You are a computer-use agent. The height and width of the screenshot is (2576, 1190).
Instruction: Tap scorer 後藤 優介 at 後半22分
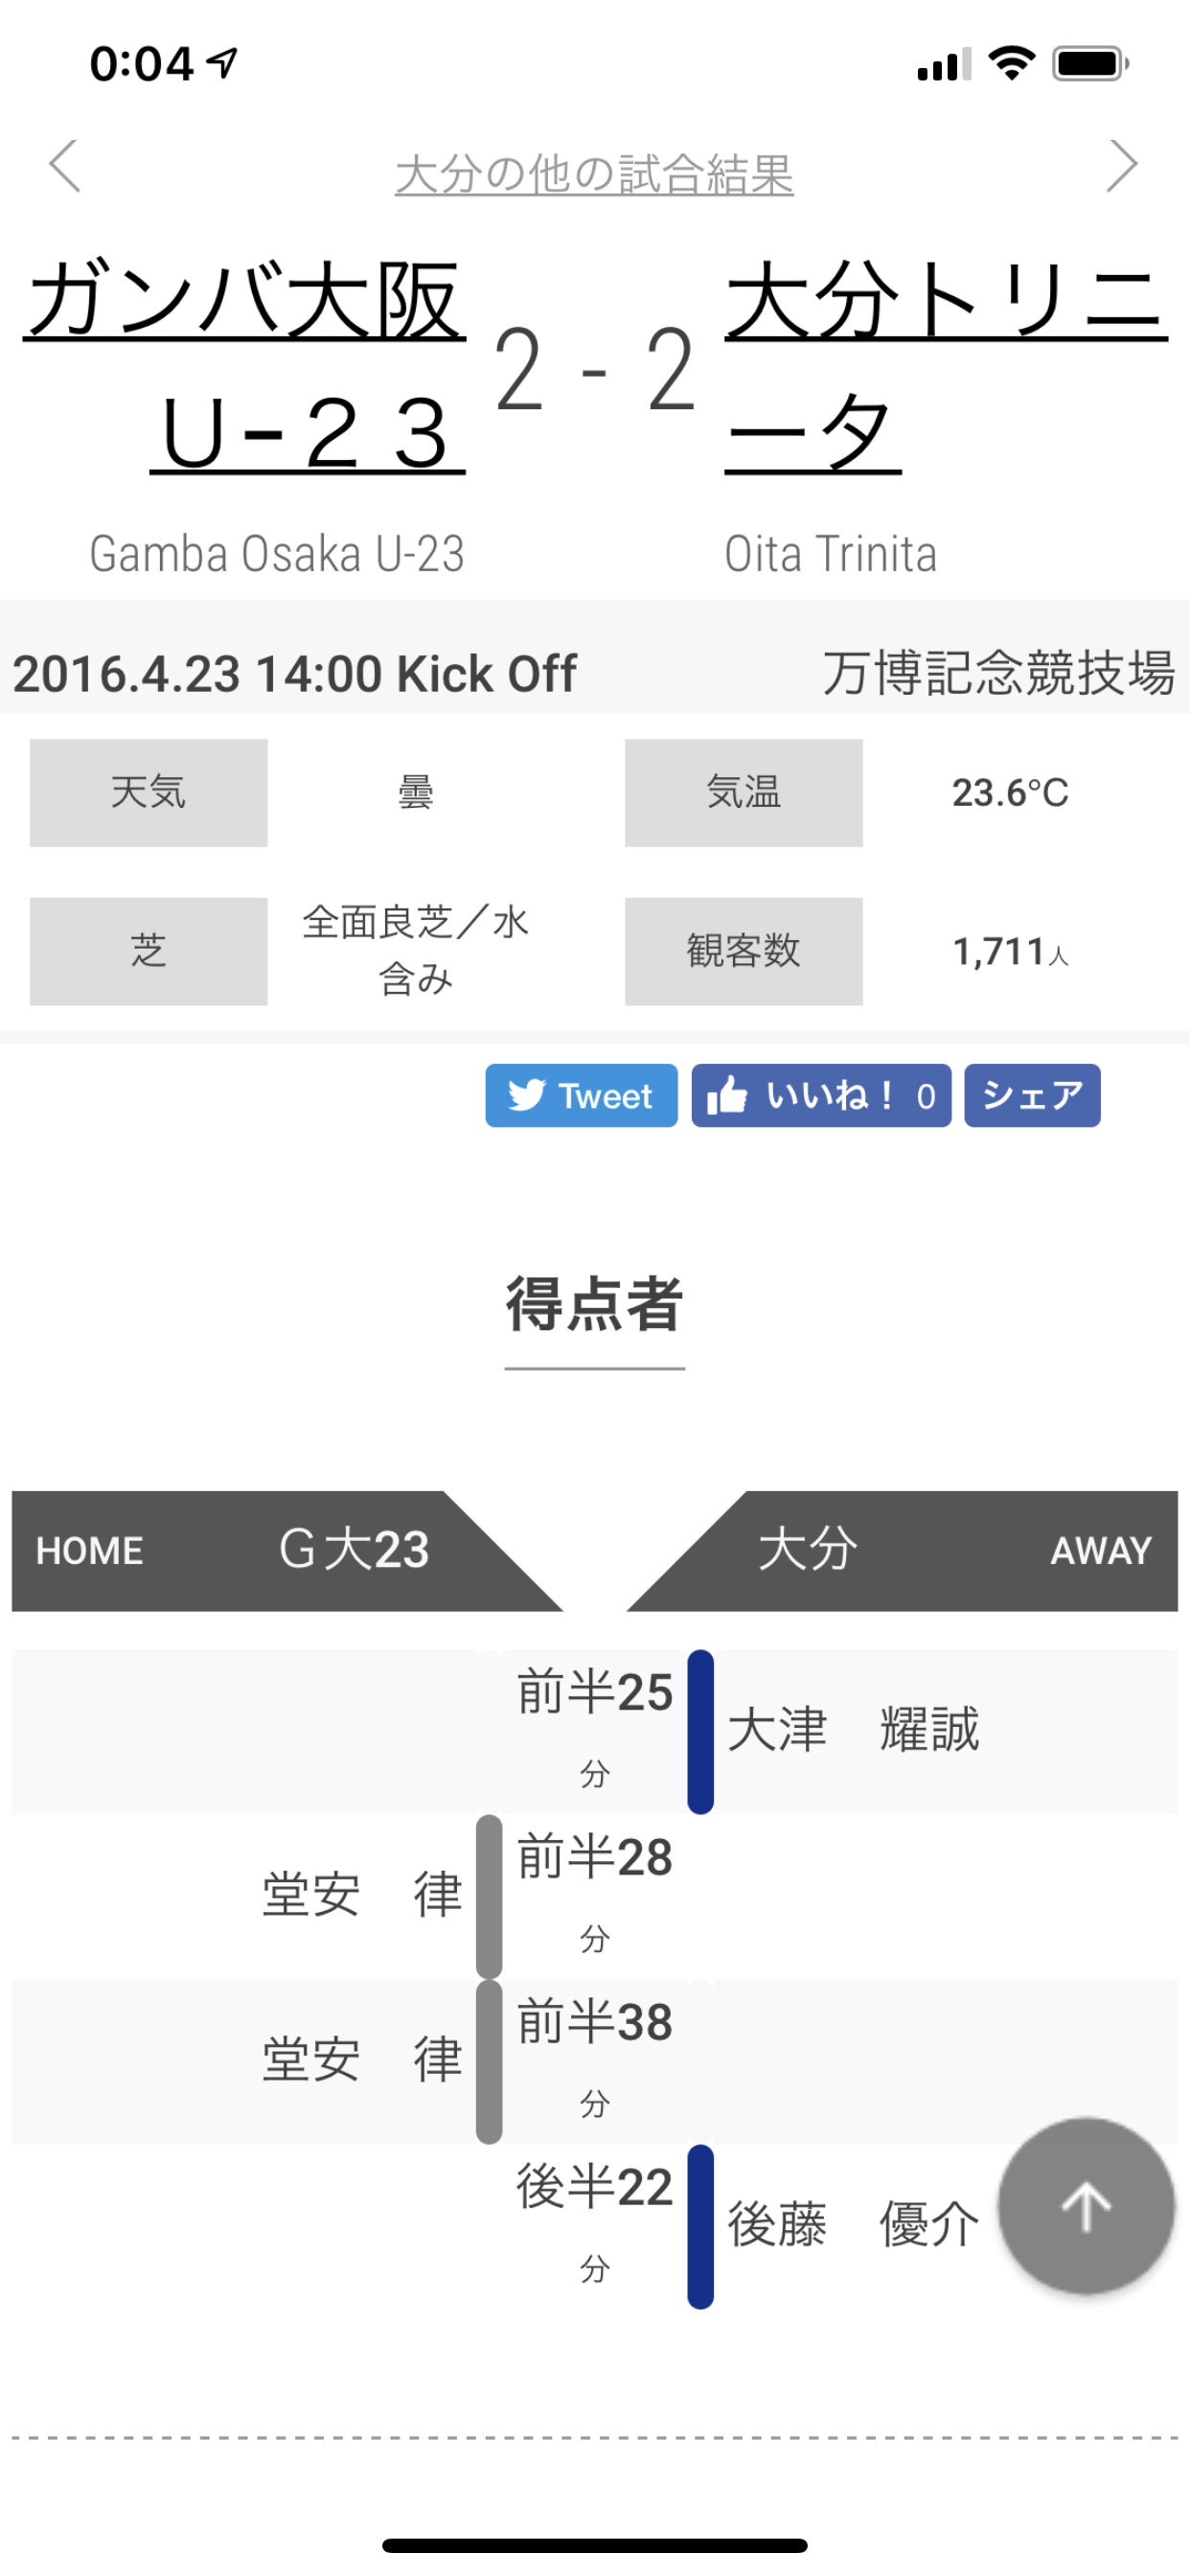(x=853, y=2226)
